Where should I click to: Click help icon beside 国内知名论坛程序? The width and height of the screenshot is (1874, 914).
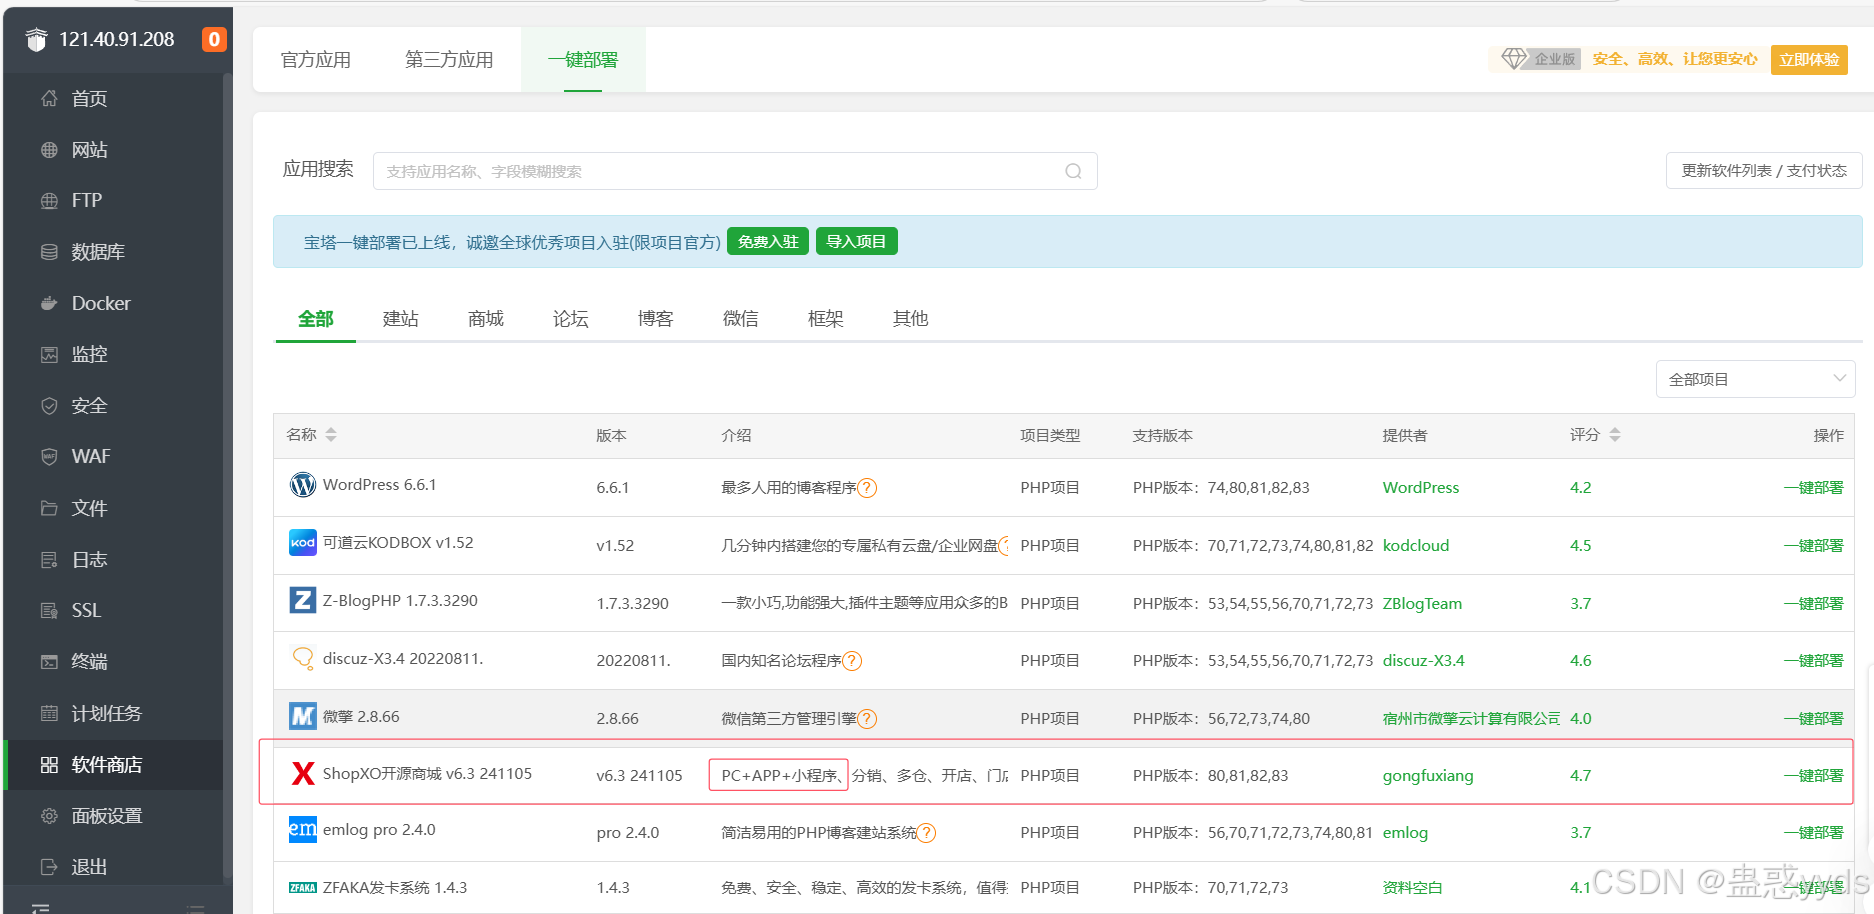tap(852, 661)
